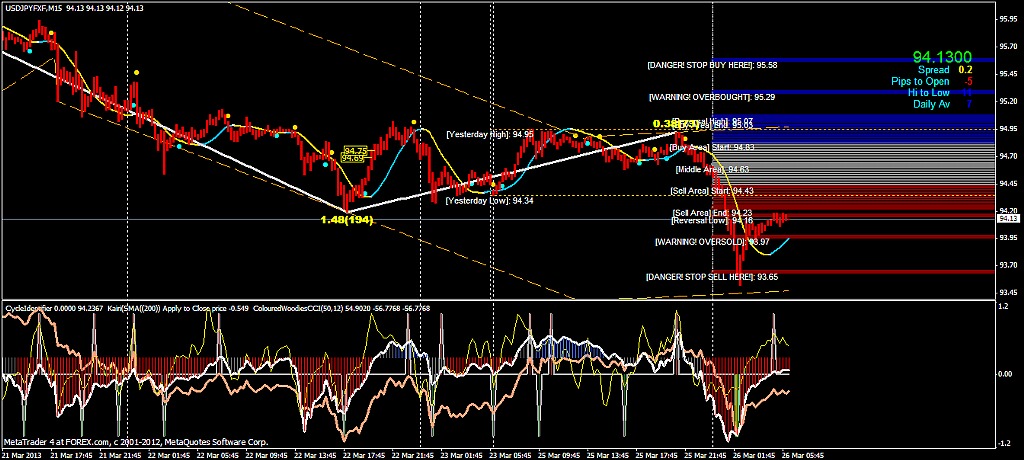The image size is (1024, 460).
Task: Click the 23 Mar 05:45 time label
Action: pos(511,455)
